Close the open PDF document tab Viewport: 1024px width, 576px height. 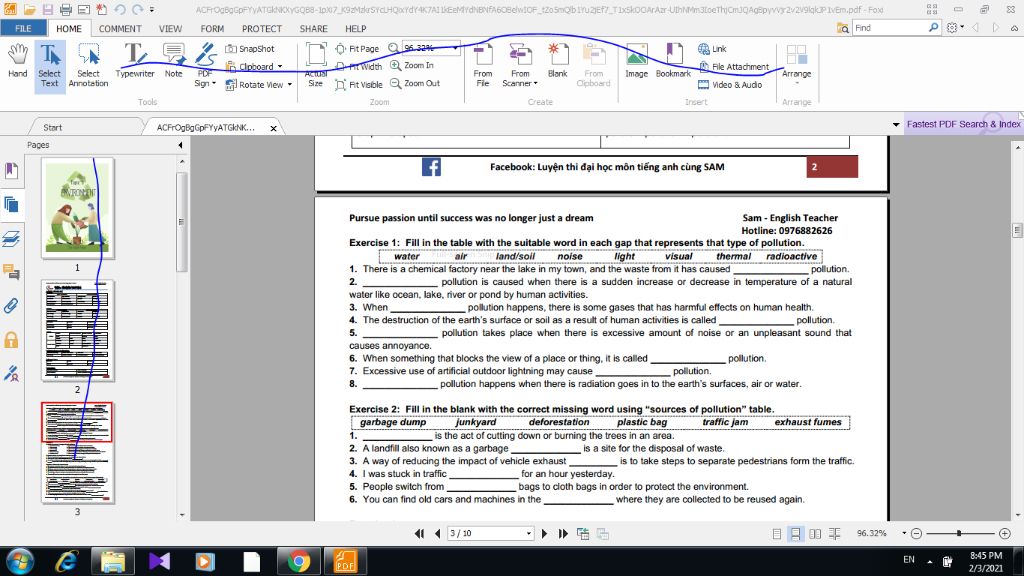point(274,128)
